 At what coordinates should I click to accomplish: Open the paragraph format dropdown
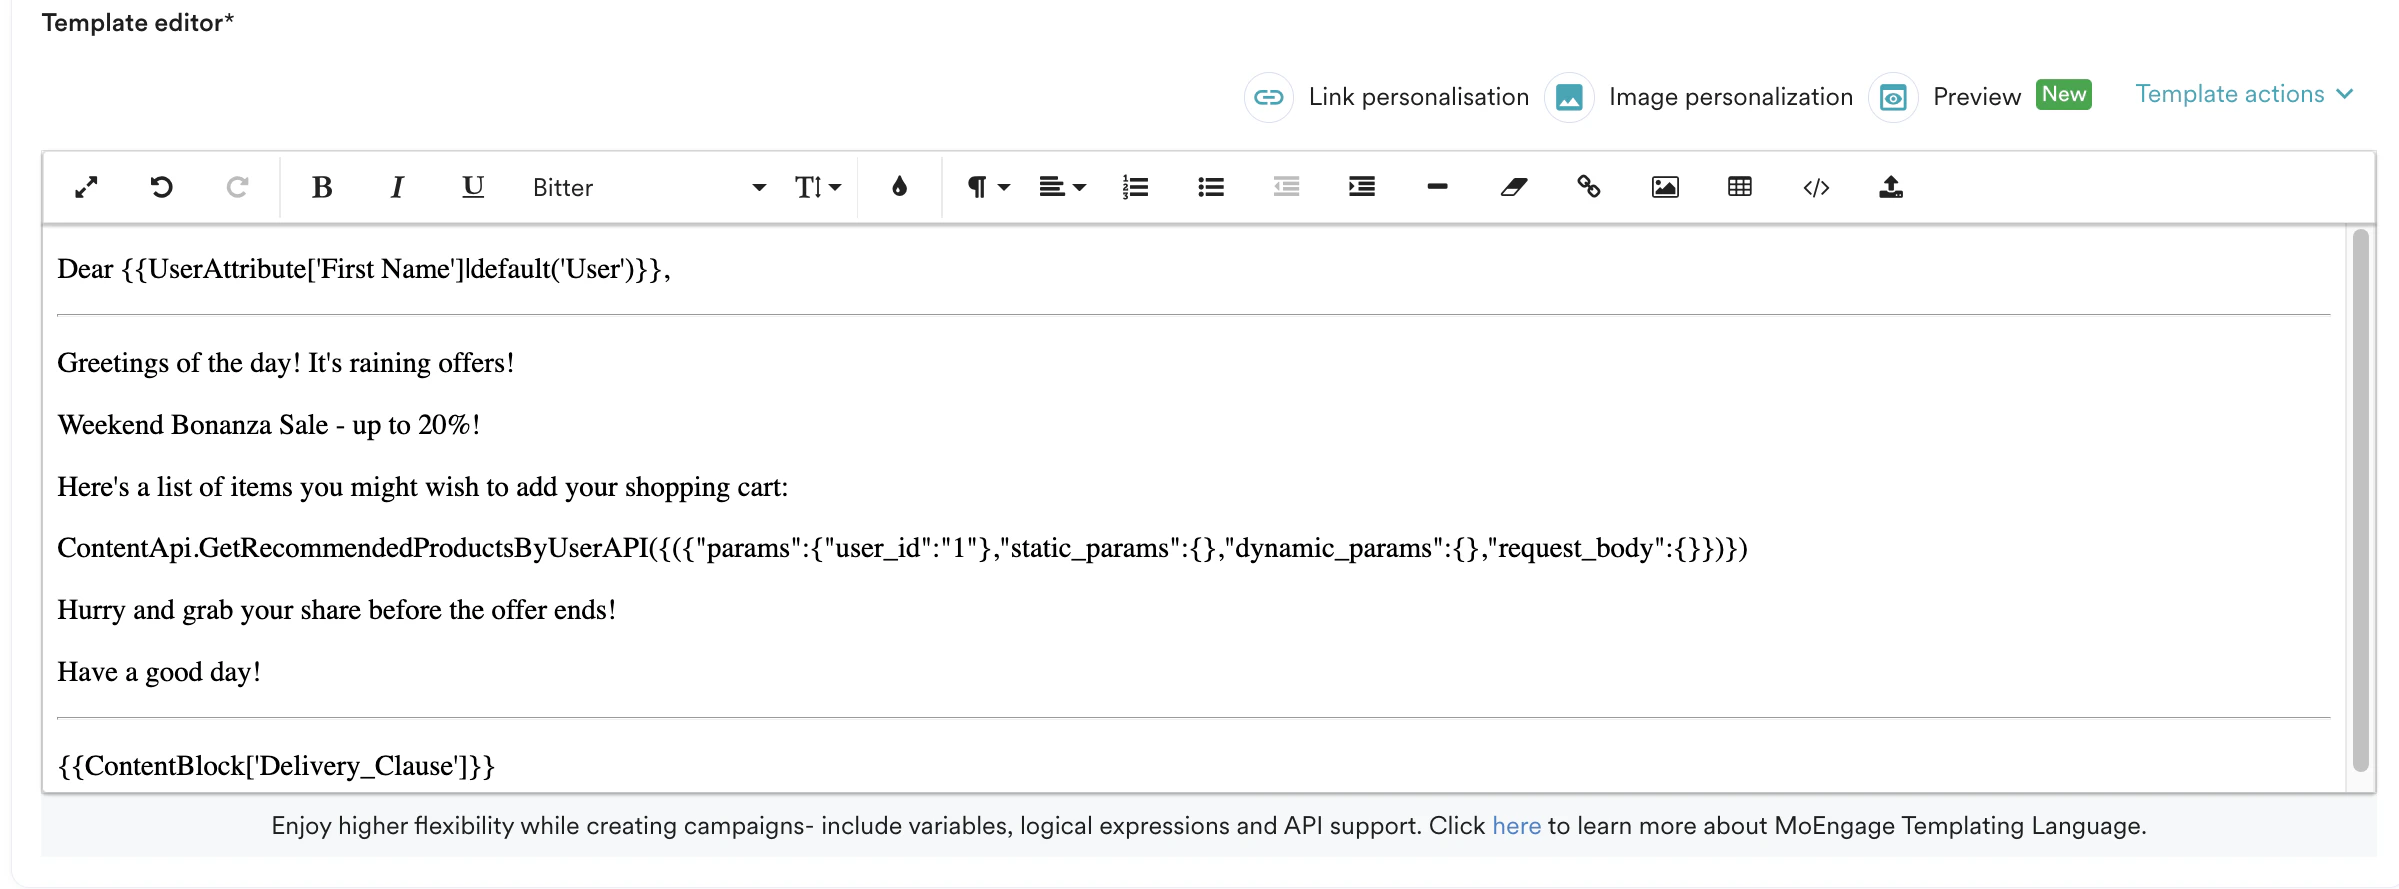(x=988, y=187)
